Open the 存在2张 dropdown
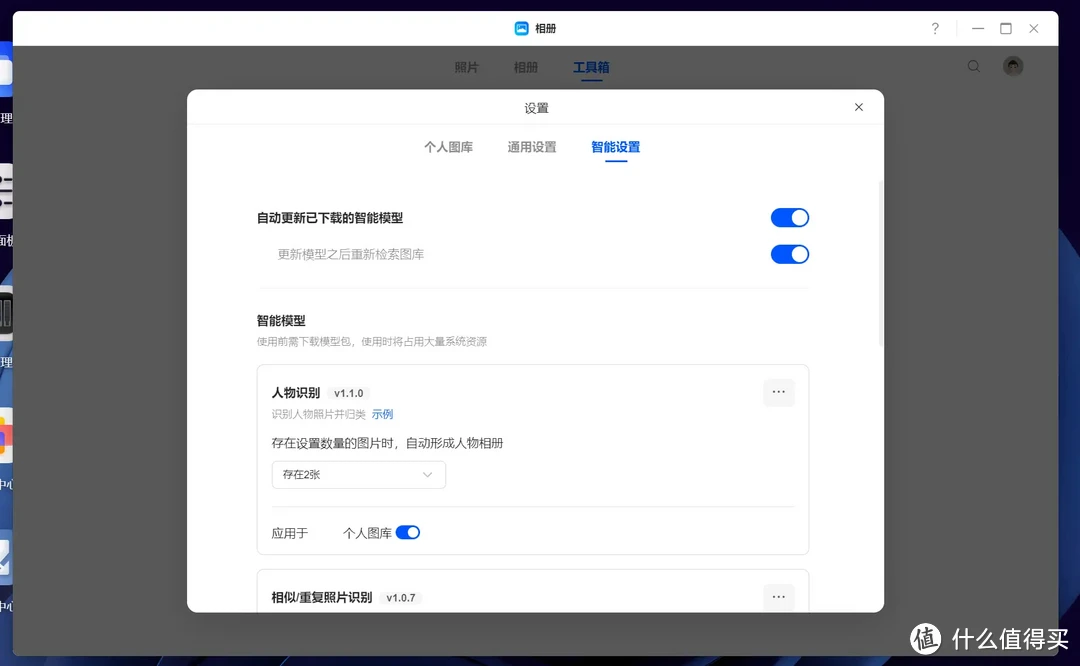 click(x=358, y=474)
